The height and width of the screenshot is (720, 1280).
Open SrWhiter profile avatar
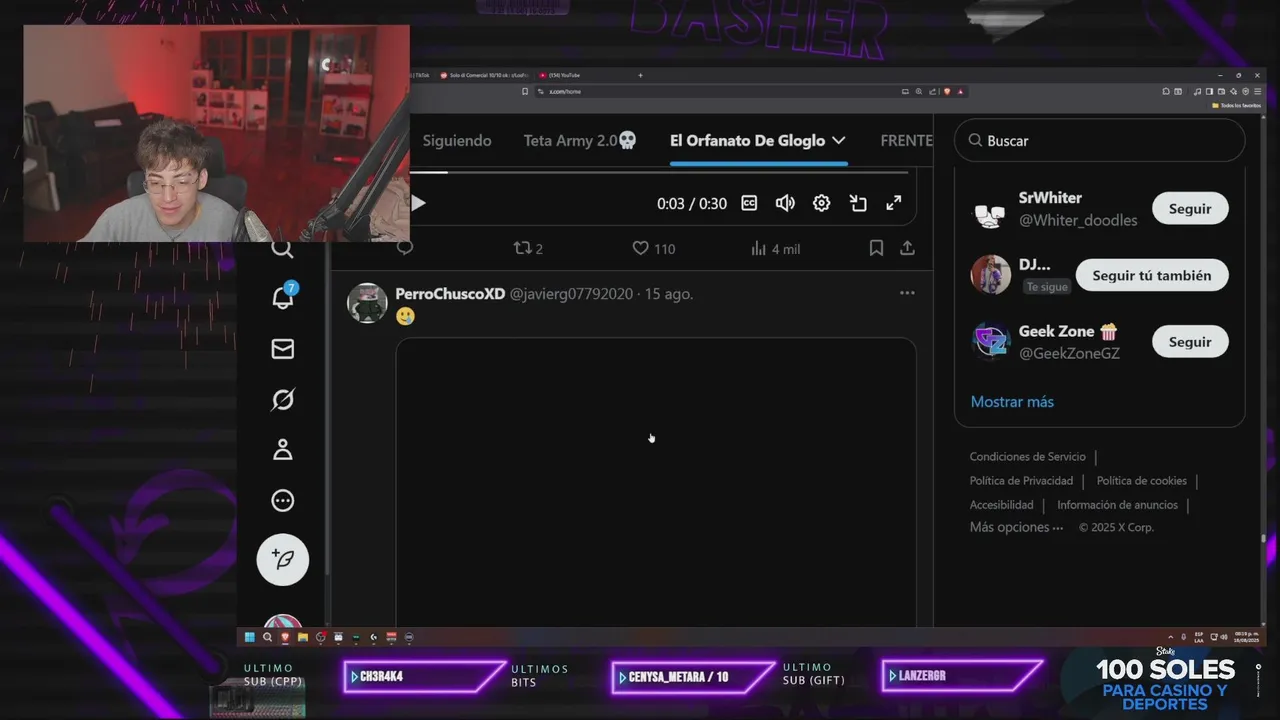tap(991, 208)
